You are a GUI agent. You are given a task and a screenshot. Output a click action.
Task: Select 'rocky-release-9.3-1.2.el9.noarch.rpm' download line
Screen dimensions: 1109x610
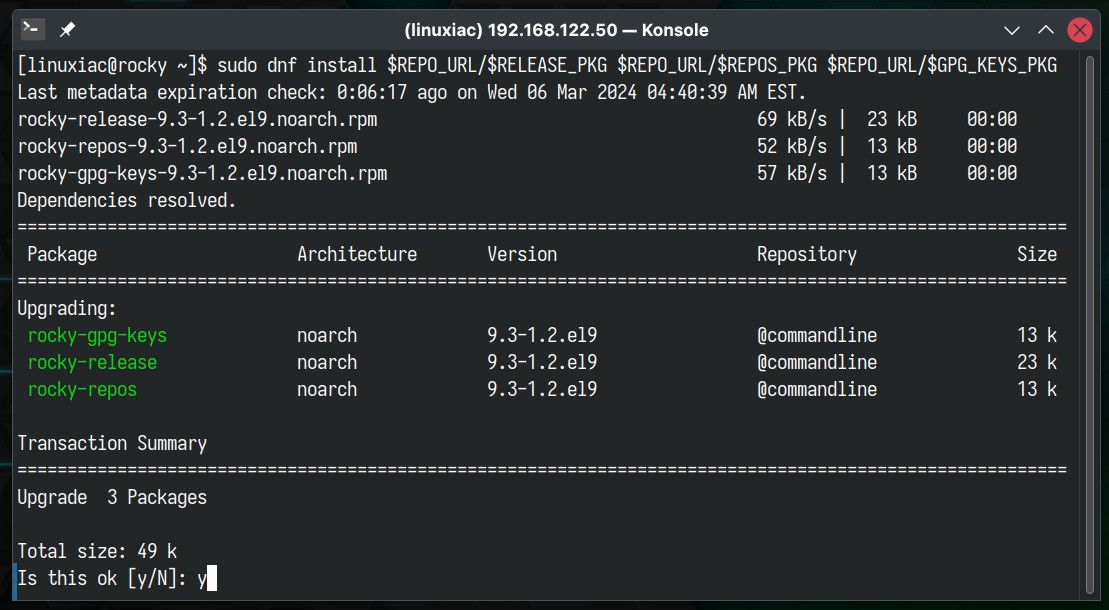(517, 119)
